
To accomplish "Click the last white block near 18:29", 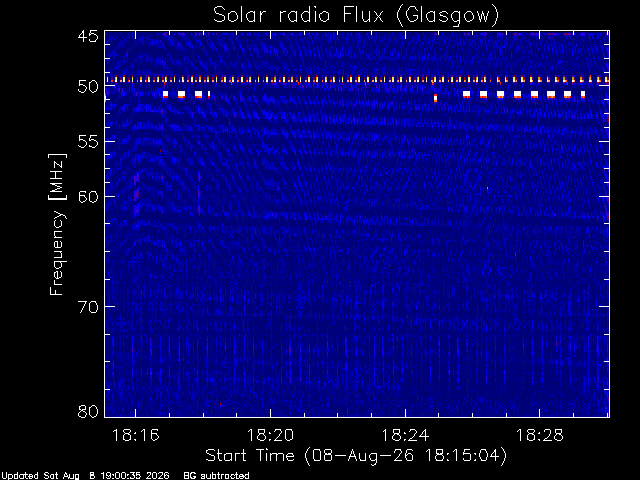I will pos(583,95).
